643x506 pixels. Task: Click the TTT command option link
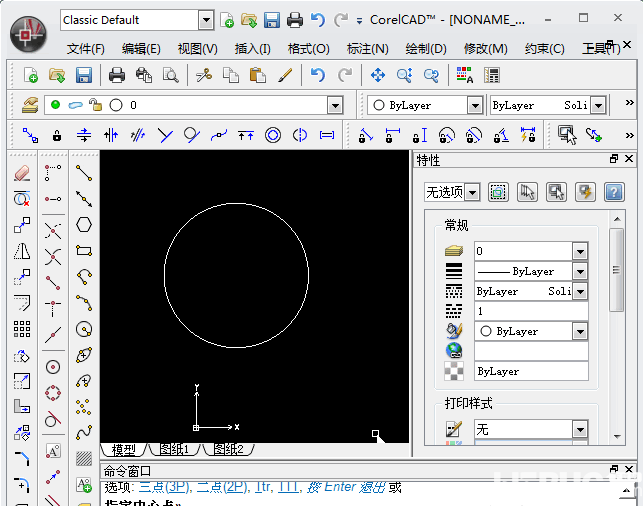click(x=288, y=487)
